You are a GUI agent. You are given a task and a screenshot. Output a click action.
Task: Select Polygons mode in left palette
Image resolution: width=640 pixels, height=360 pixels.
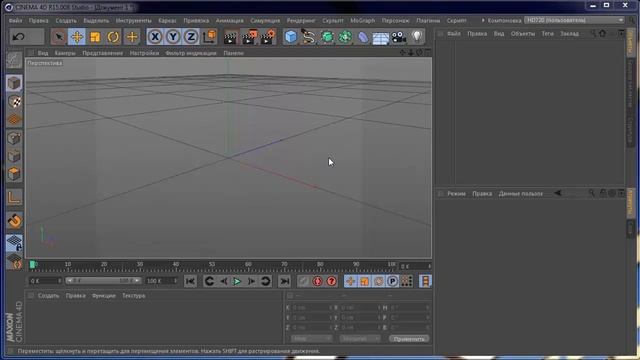point(14,174)
